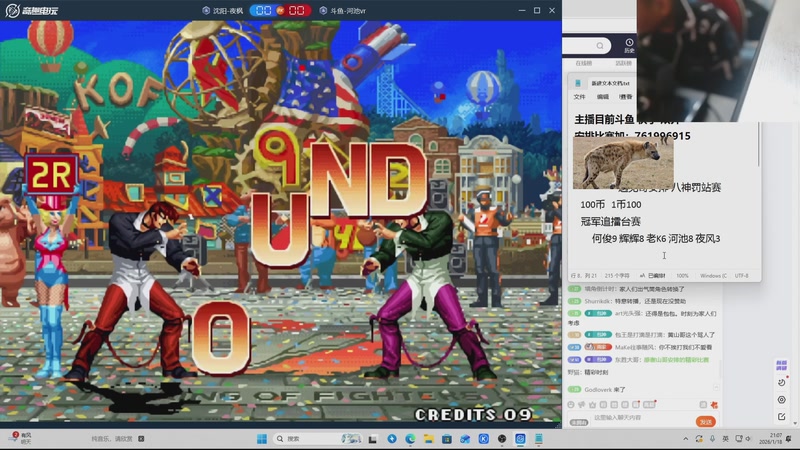Open the 查看 menu in Notepad
The image size is (800, 450).
tap(626, 96)
